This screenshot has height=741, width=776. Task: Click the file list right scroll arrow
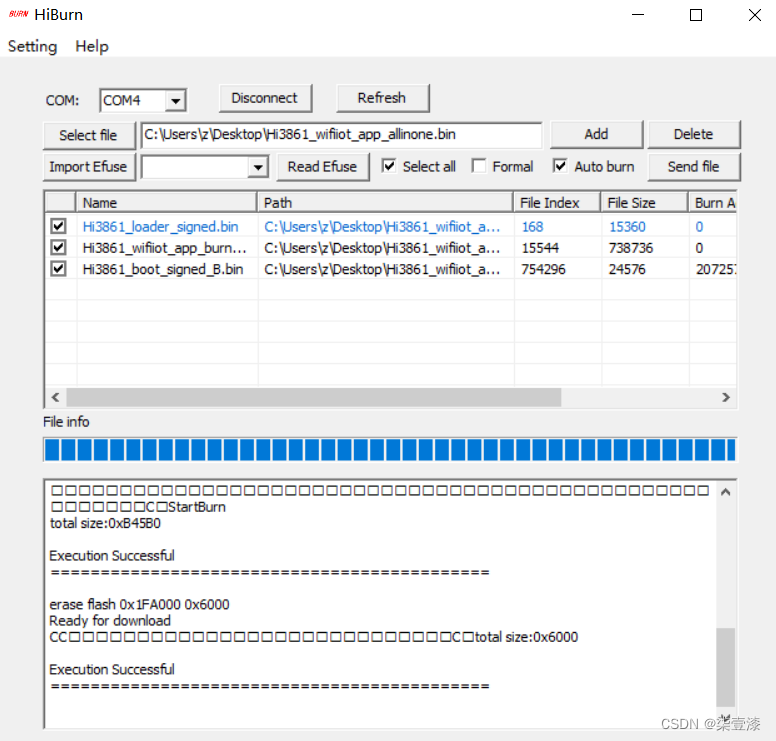(x=726, y=397)
